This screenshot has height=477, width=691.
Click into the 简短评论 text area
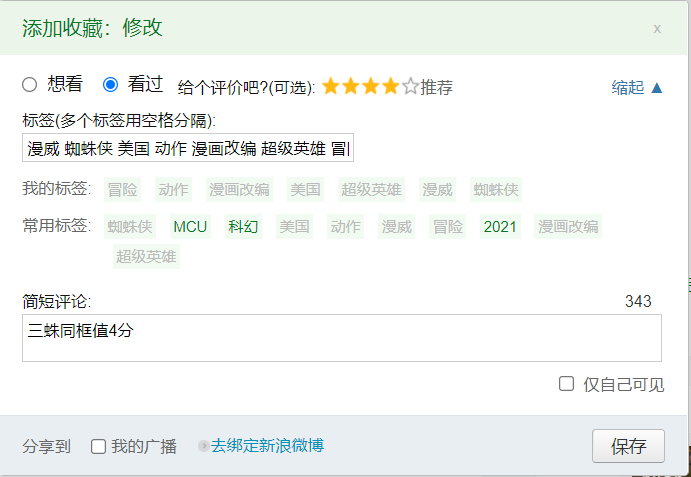click(x=342, y=338)
